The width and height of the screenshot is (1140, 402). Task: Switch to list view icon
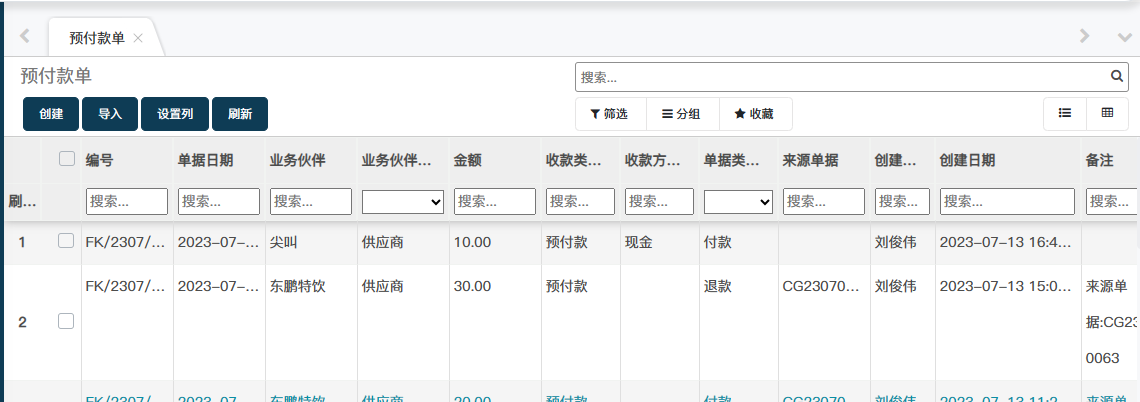1065,114
